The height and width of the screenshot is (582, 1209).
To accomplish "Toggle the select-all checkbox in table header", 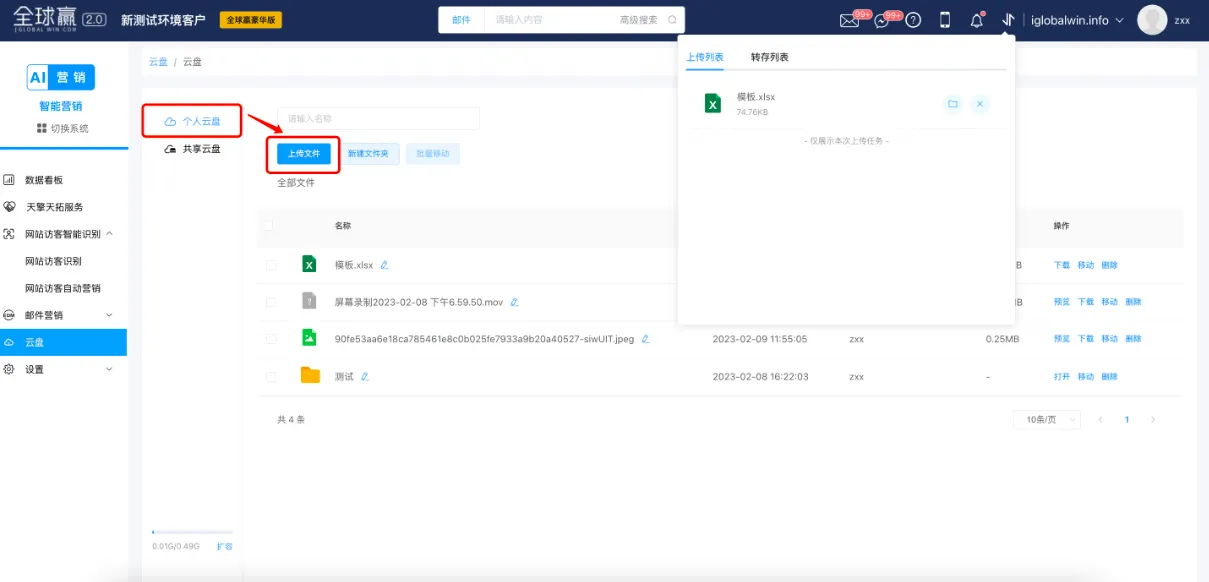I will 268,226.
